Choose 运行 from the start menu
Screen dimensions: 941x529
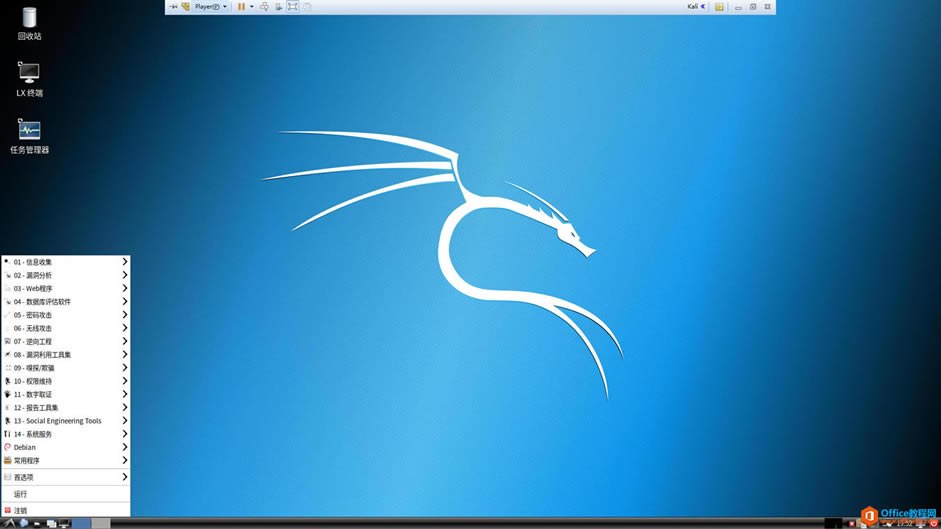[x=65, y=494]
